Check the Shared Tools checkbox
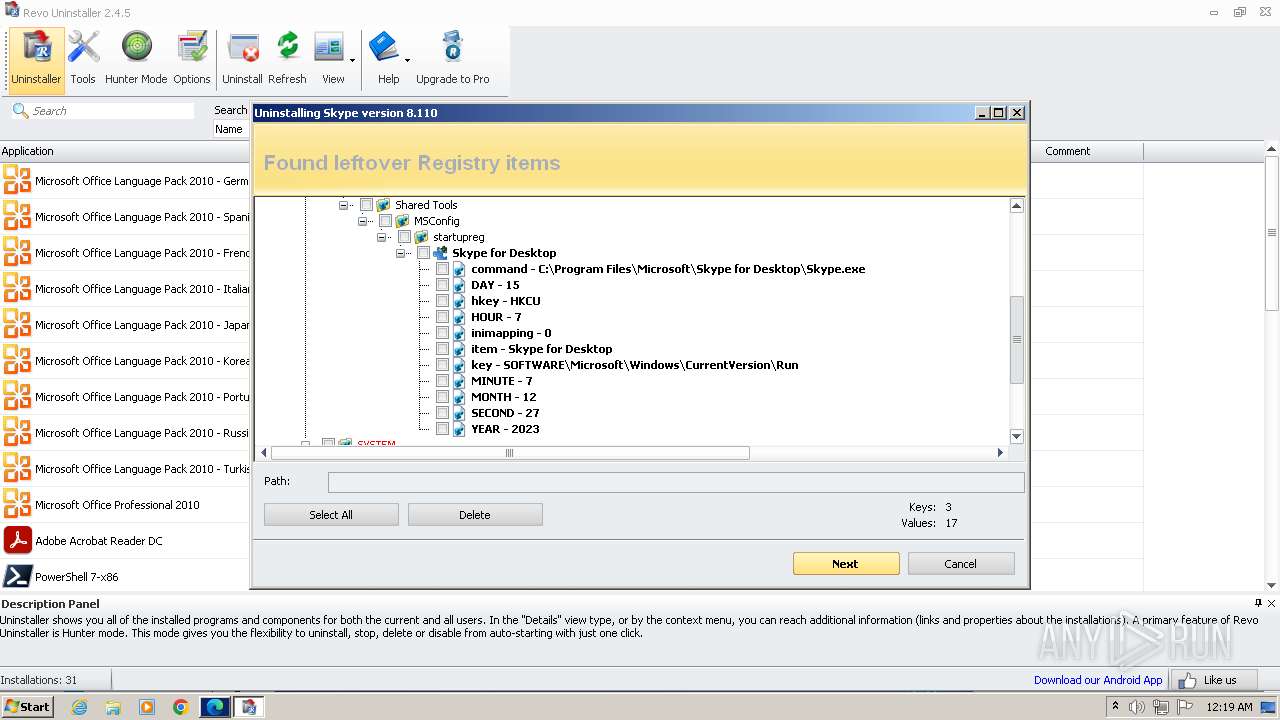1280x720 pixels. [366, 205]
